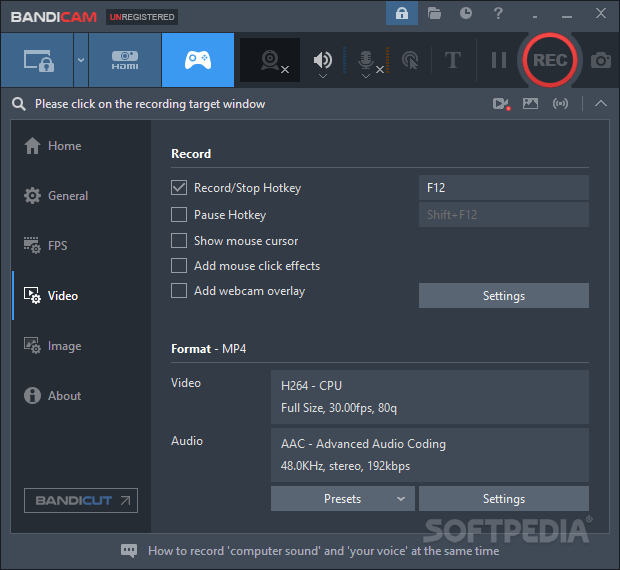This screenshot has width=620, height=570.
Task: Open the captured images list icon
Action: (x=530, y=104)
